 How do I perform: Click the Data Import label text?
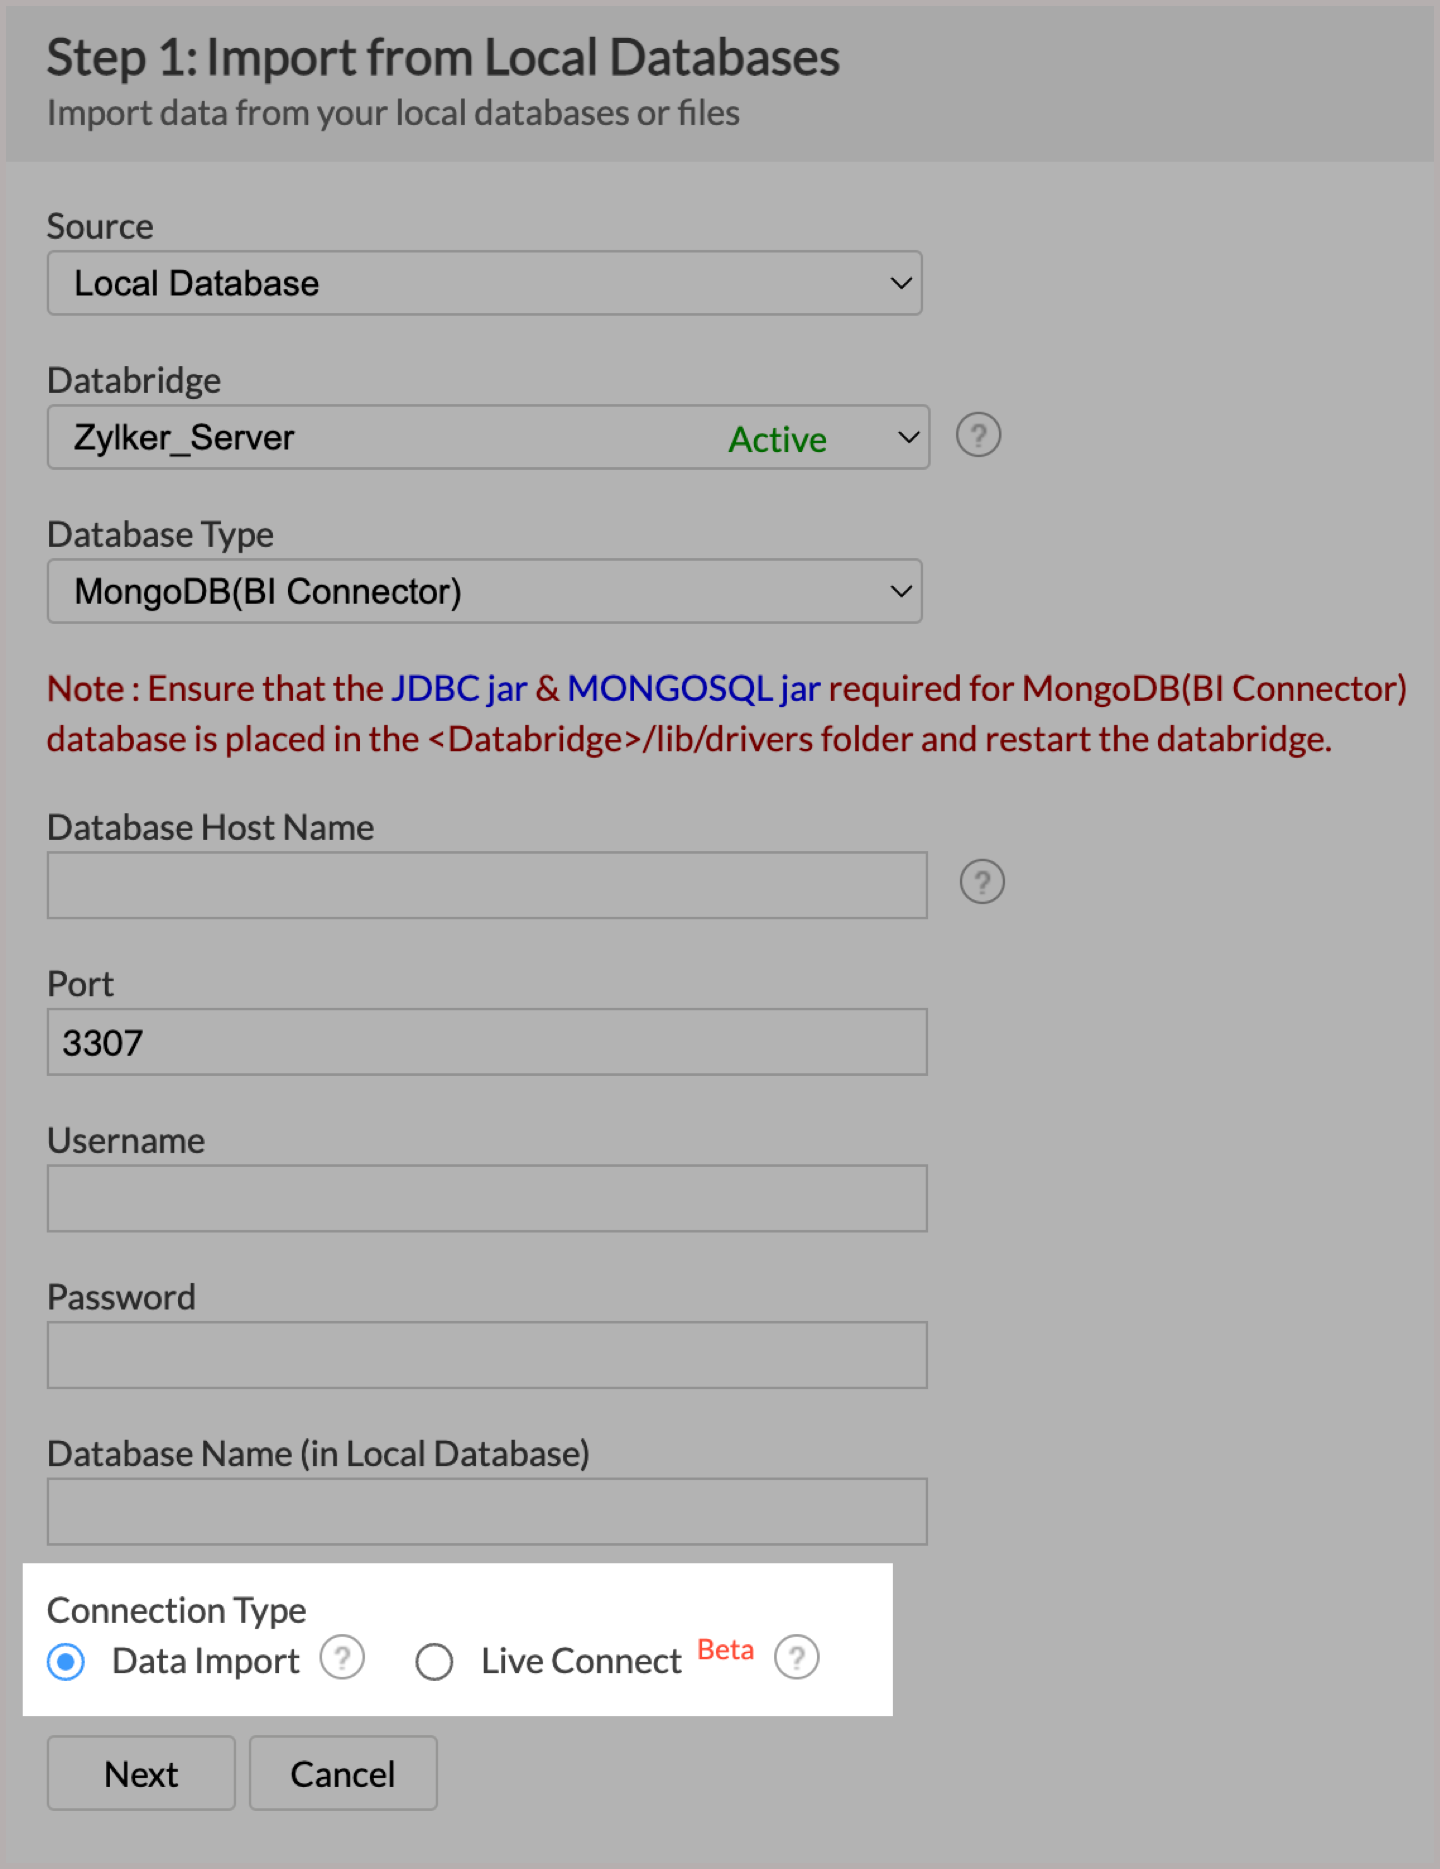pos(206,1661)
